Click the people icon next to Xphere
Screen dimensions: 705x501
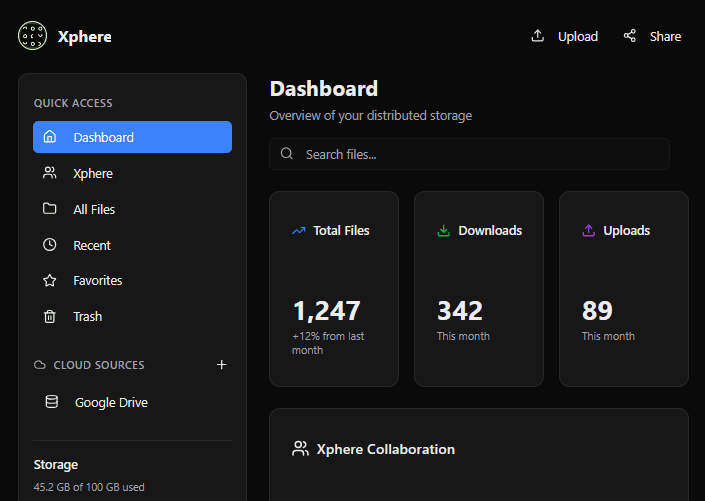[49, 173]
